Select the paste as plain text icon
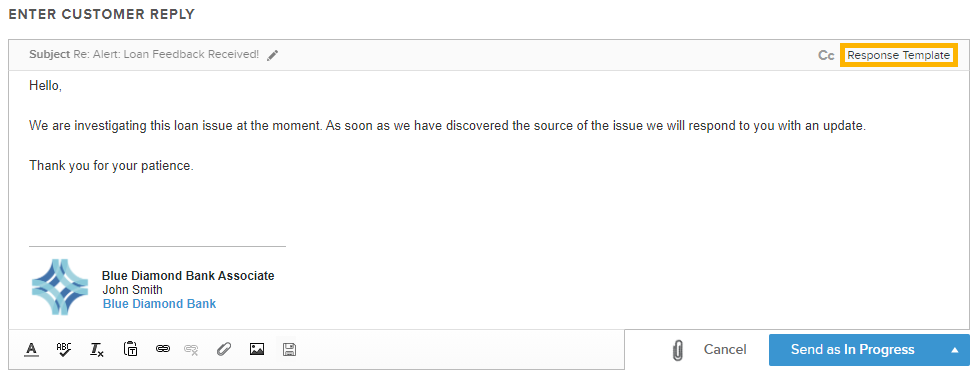Image resolution: width=980 pixels, height=372 pixels. coord(130,349)
